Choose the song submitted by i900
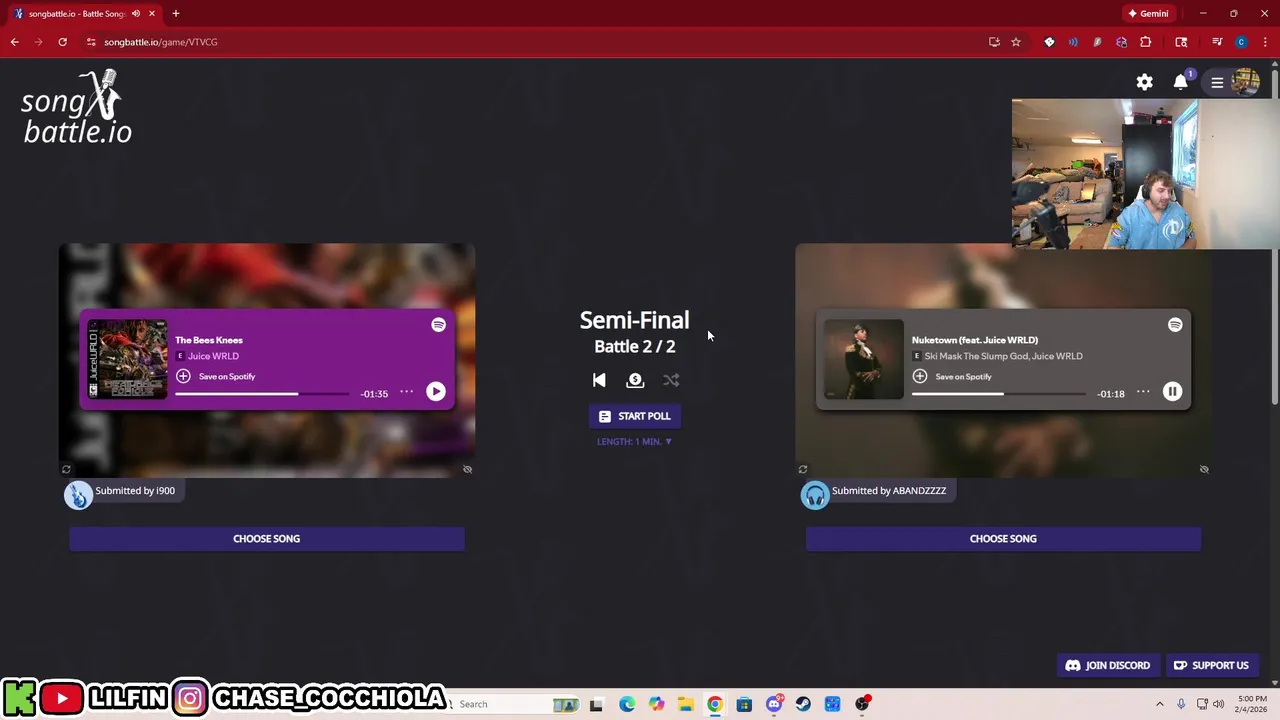 click(266, 538)
